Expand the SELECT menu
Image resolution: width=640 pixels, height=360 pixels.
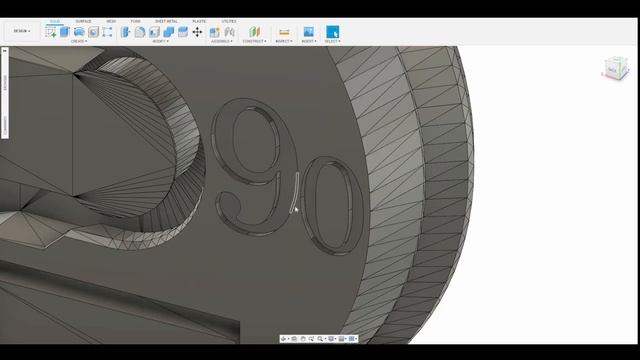[333, 41]
